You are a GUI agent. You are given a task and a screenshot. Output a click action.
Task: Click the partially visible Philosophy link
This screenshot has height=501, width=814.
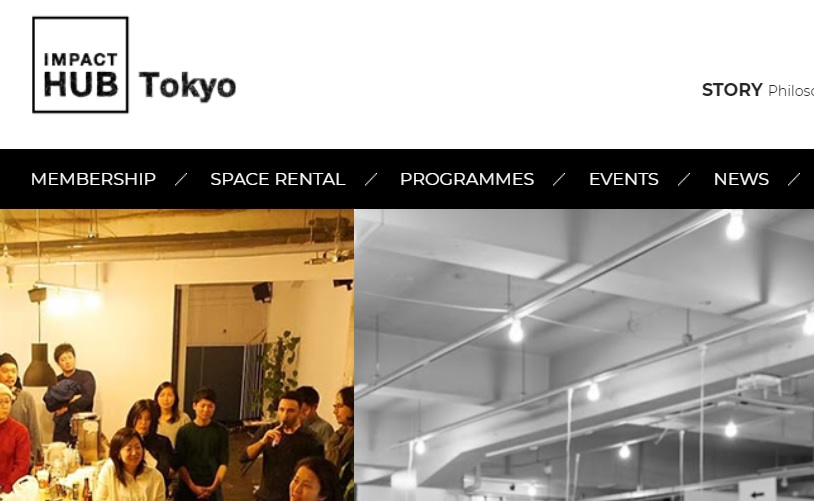click(x=791, y=91)
